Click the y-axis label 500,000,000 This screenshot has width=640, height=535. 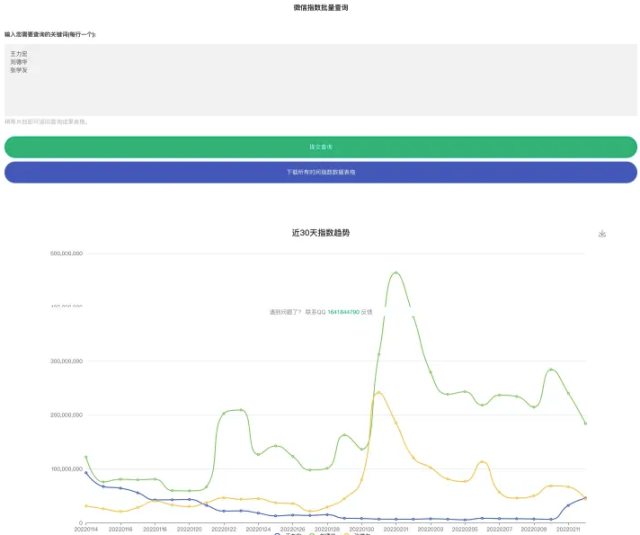pos(66,253)
